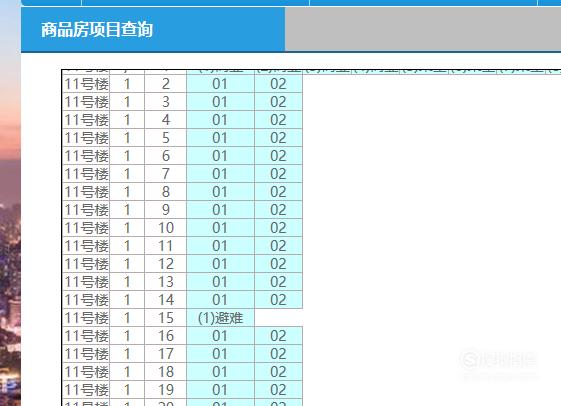This screenshot has height=406, width=561.
Task: View room 01 on floor 14
Action: tap(220, 300)
